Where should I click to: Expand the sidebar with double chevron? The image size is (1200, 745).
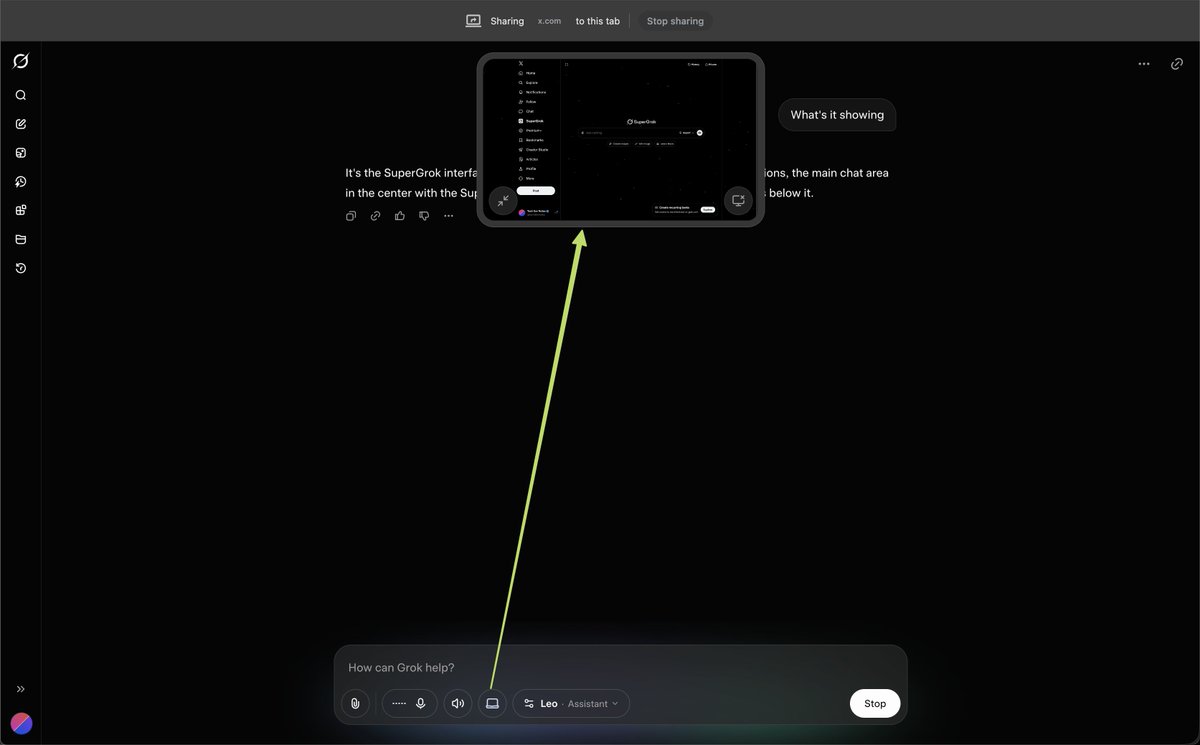[x=20, y=689]
